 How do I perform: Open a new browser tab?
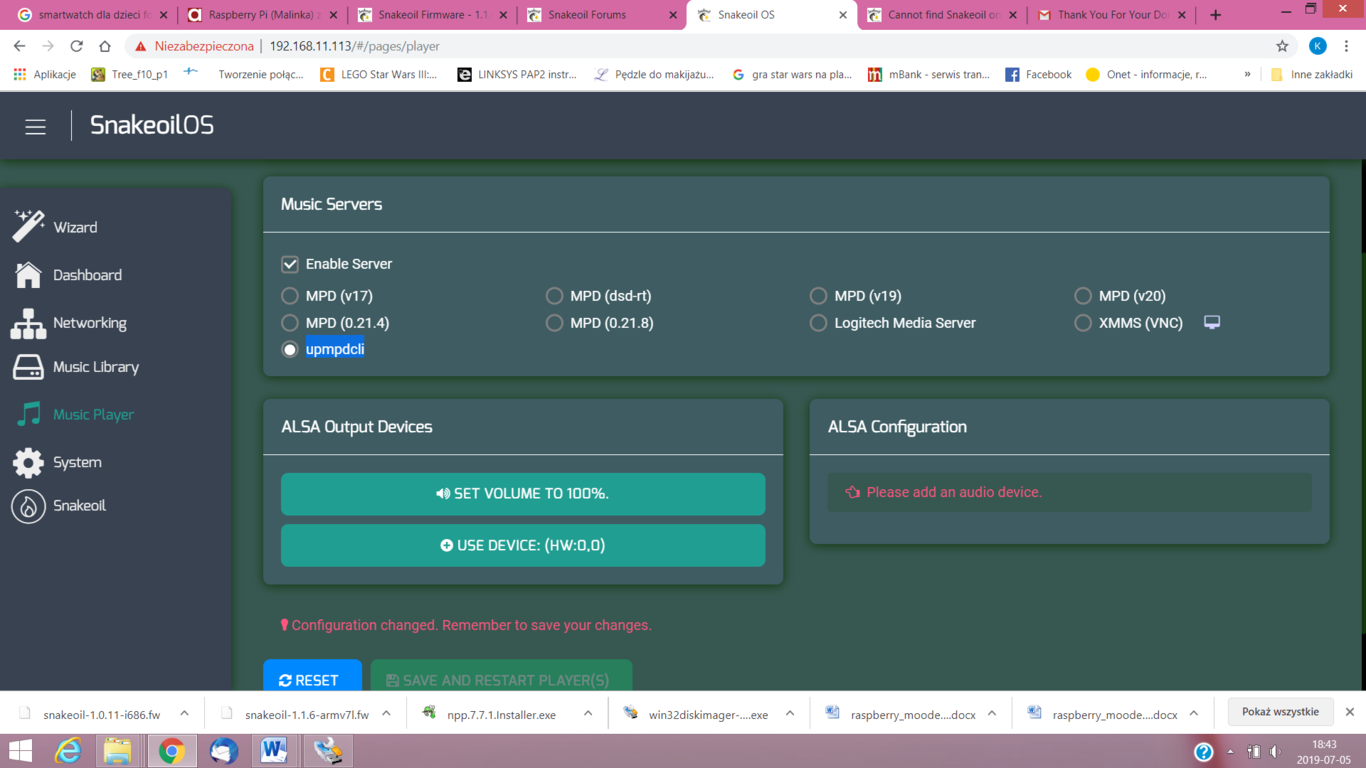click(1215, 15)
